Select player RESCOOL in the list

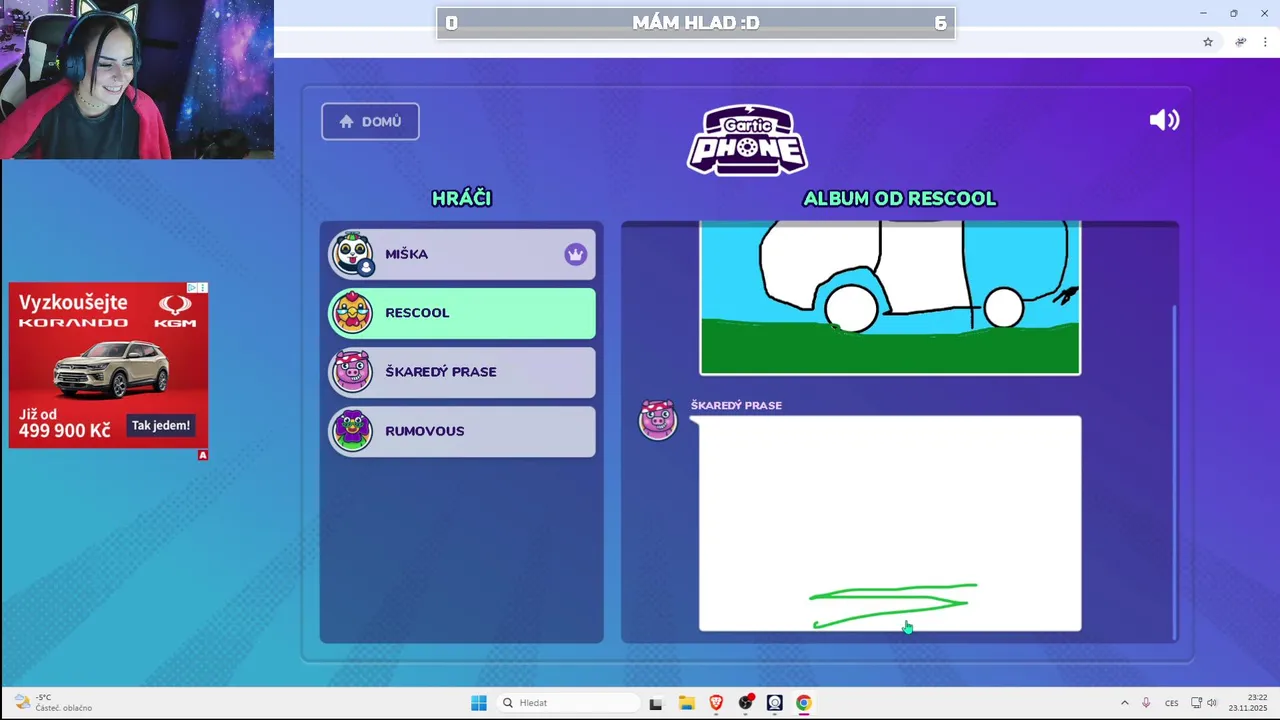tap(462, 313)
